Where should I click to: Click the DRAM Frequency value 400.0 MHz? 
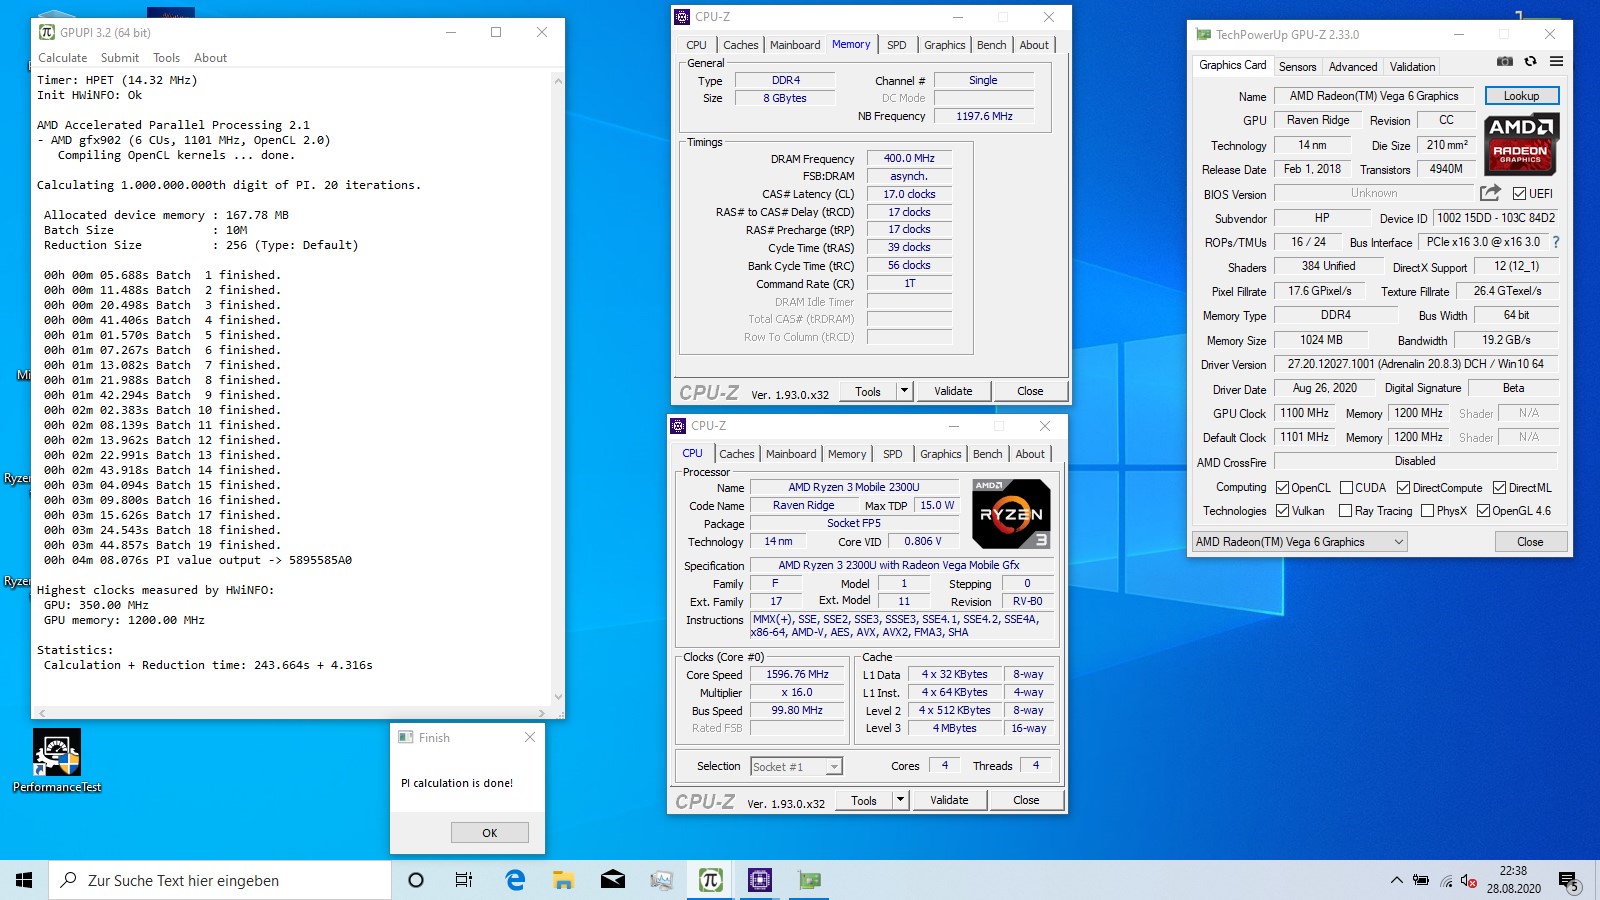[x=909, y=158]
